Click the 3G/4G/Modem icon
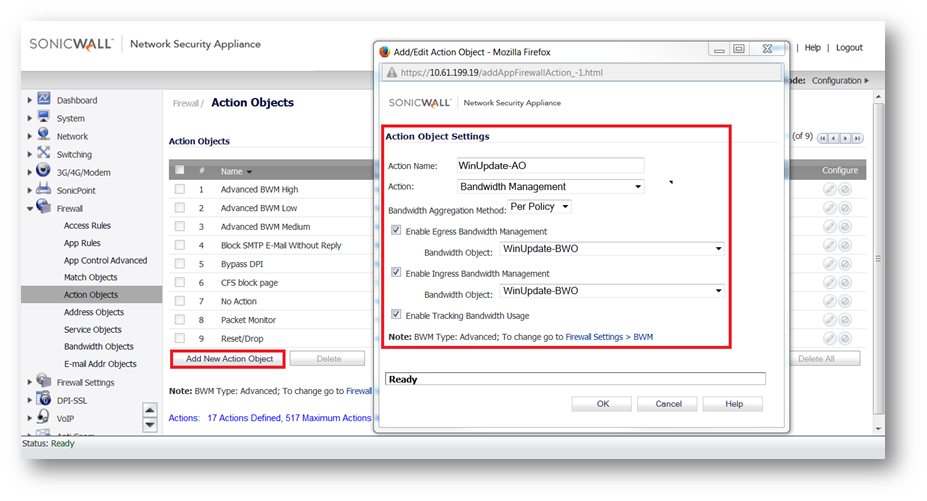The width and height of the screenshot is (927, 501). [44, 171]
